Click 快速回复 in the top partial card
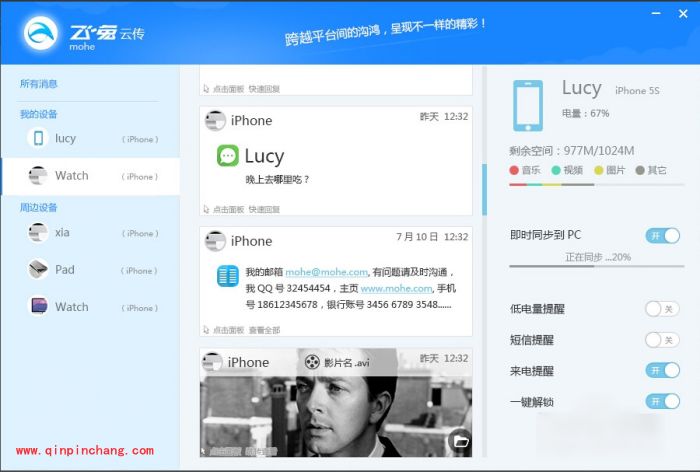Image resolution: width=700 pixels, height=472 pixels. pyautogui.click(x=264, y=89)
